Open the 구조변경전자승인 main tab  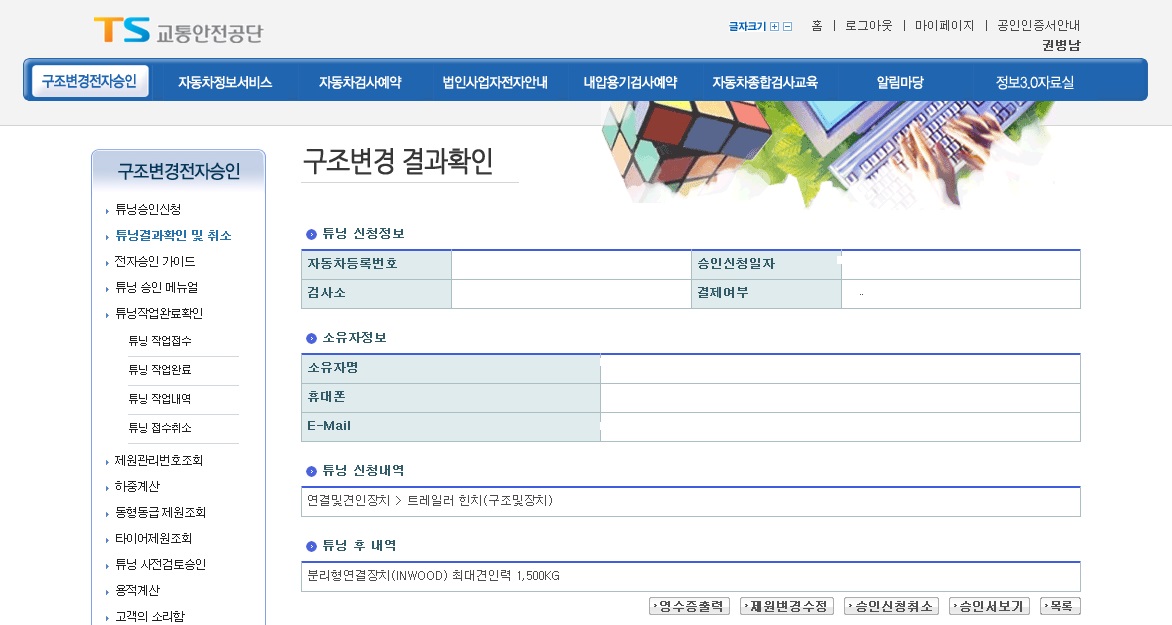90,81
